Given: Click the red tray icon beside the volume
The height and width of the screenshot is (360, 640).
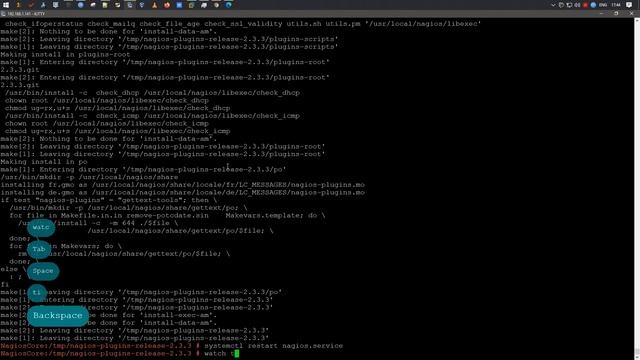Looking at the screenshot, I should coord(585,5).
